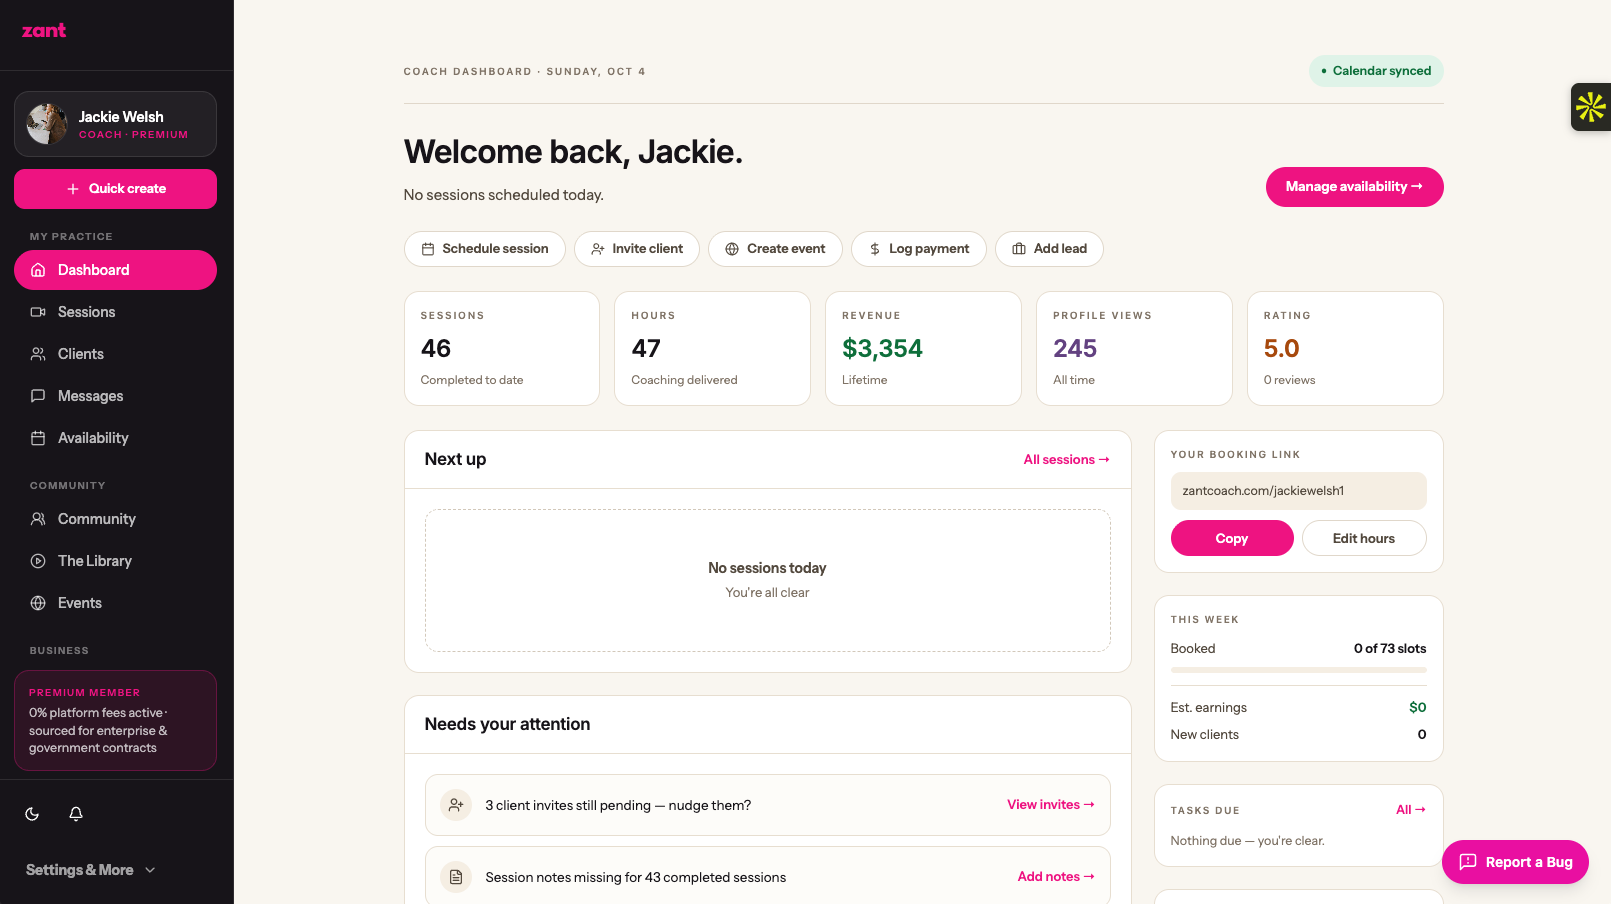Viewport: 1611px width, 904px height.
Task: Open Availability in sidebar
Action: pos(115,438)
